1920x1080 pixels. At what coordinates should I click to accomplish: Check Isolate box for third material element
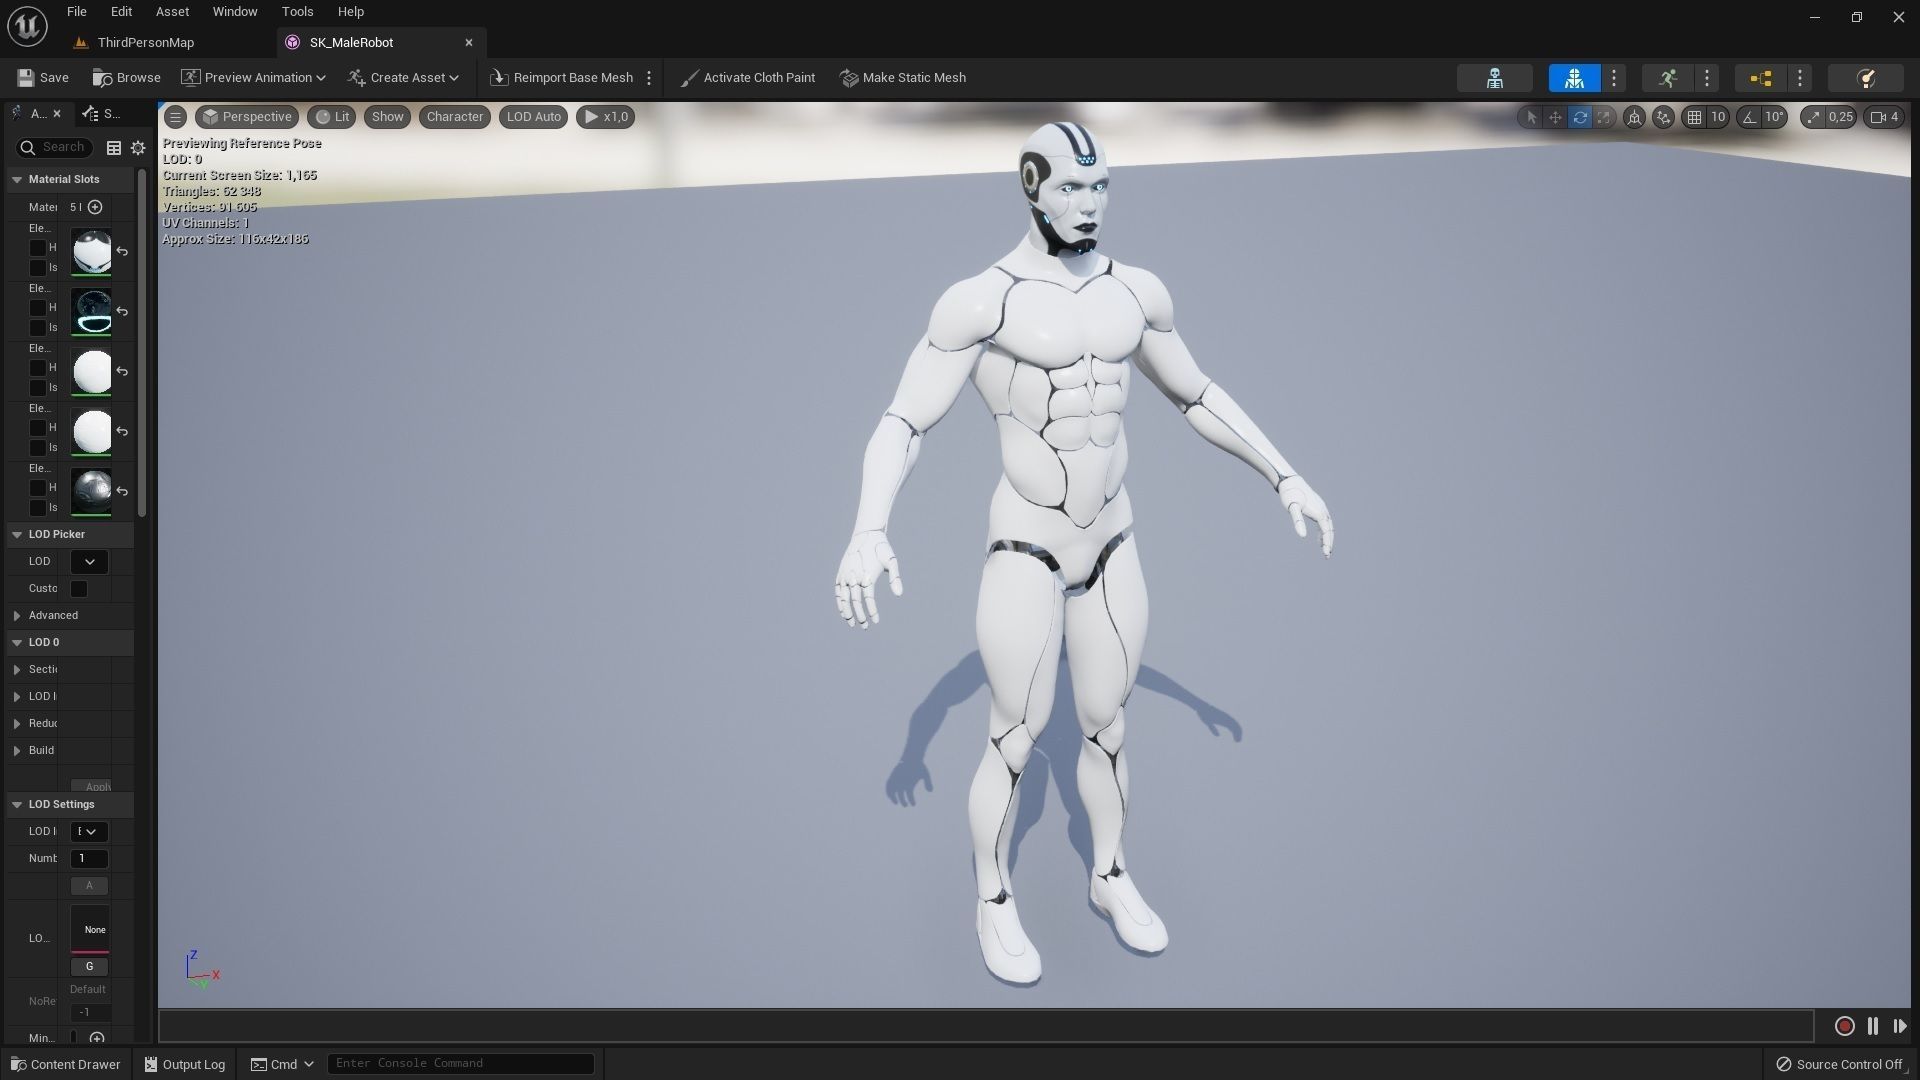[x=38, y=387]
